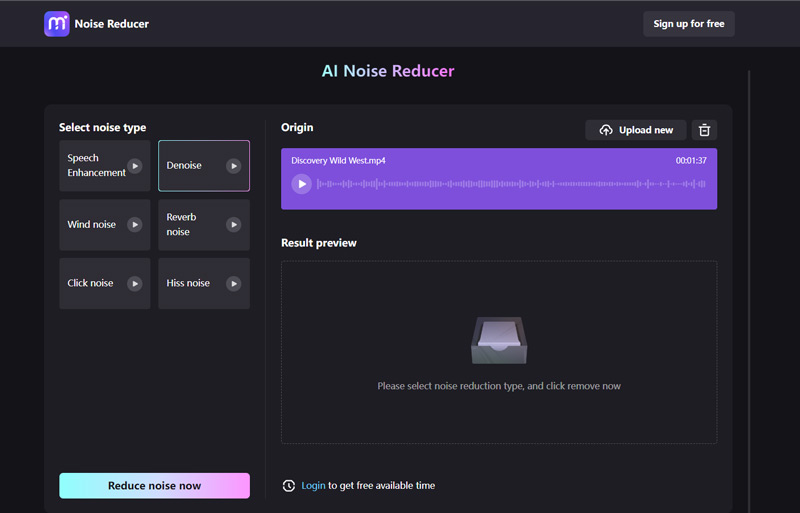The width and height of the screenshot is (800, 513).
Task: Delete the uploaded file with trash icon
Action: point(704,130)
